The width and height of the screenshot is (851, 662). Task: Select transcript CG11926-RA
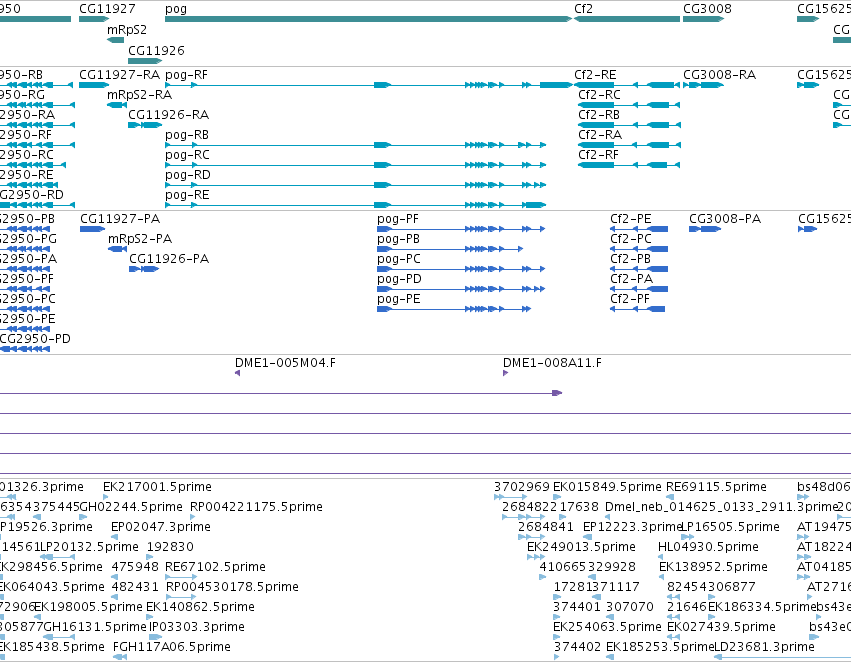[x=145, y=125]
